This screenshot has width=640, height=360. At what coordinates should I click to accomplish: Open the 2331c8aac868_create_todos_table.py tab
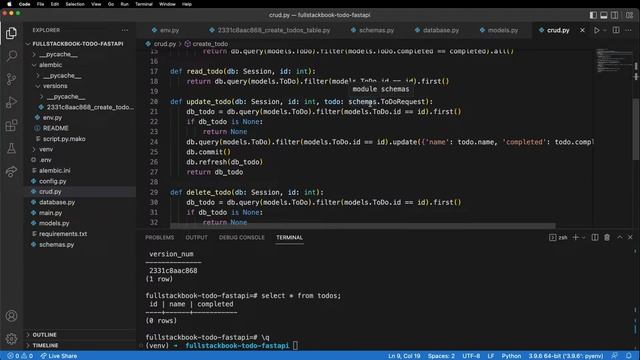pos(269,30)
